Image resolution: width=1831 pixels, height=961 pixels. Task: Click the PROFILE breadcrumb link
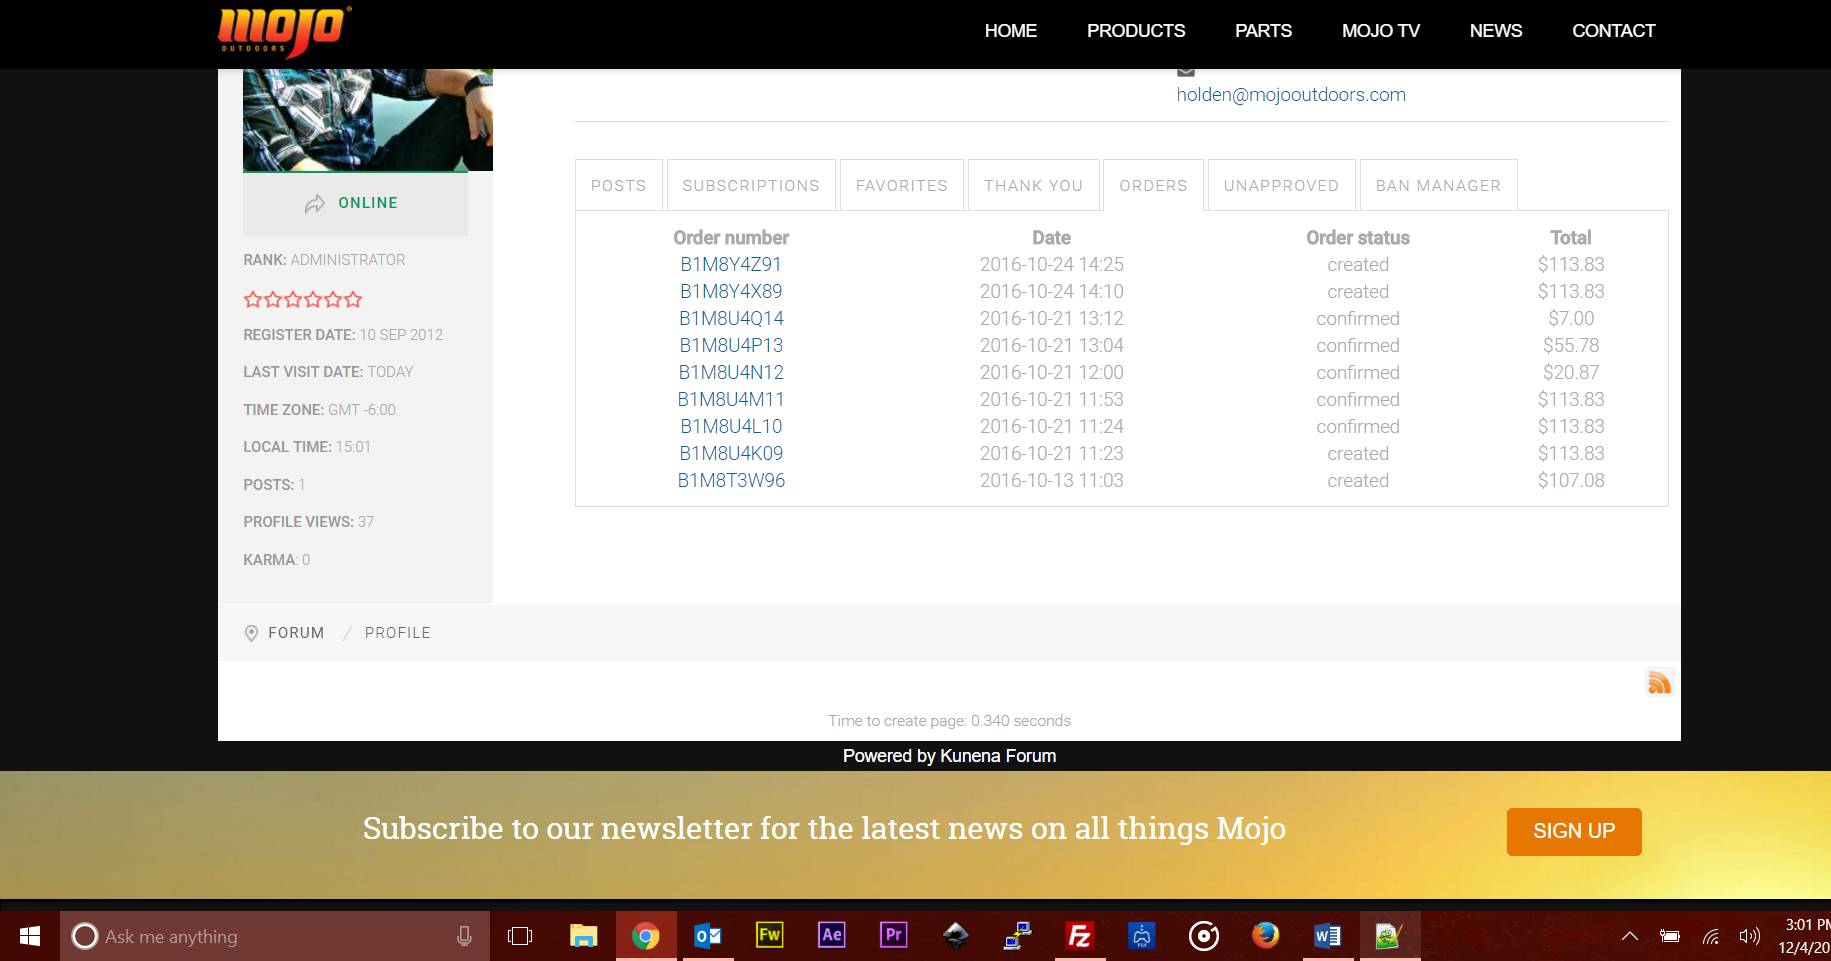(398, 633)
